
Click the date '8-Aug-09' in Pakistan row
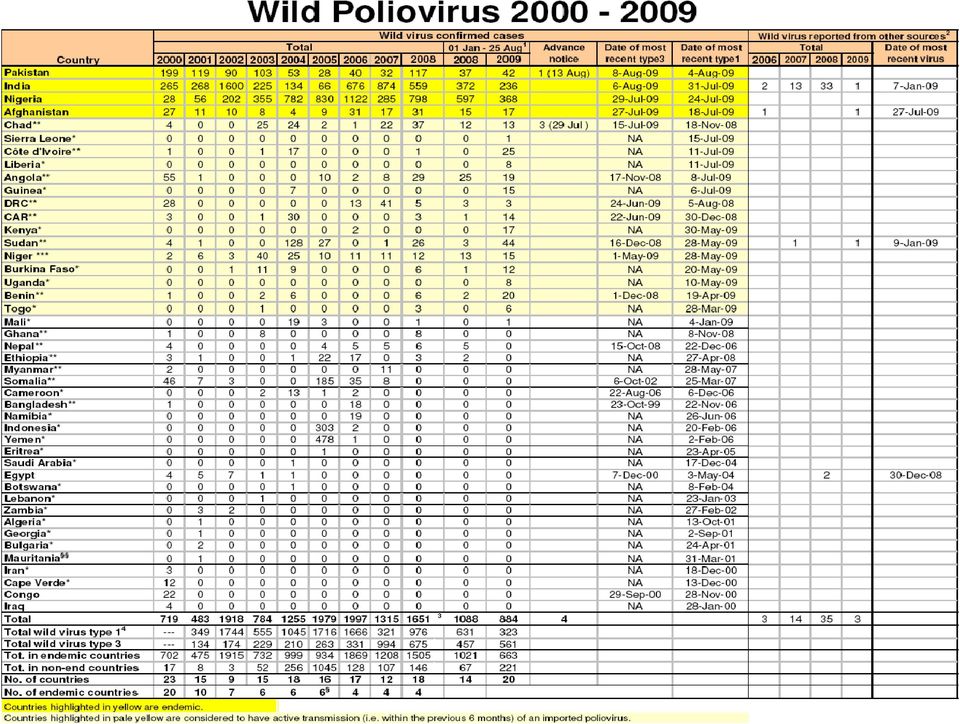635,73
